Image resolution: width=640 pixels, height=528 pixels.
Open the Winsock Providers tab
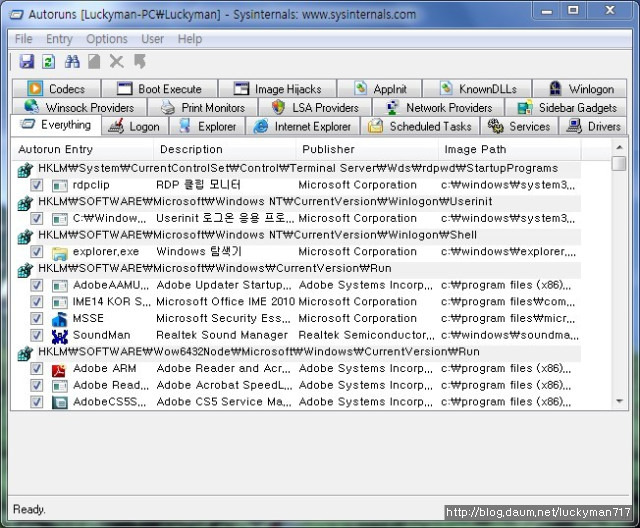[x=80, y=108]
